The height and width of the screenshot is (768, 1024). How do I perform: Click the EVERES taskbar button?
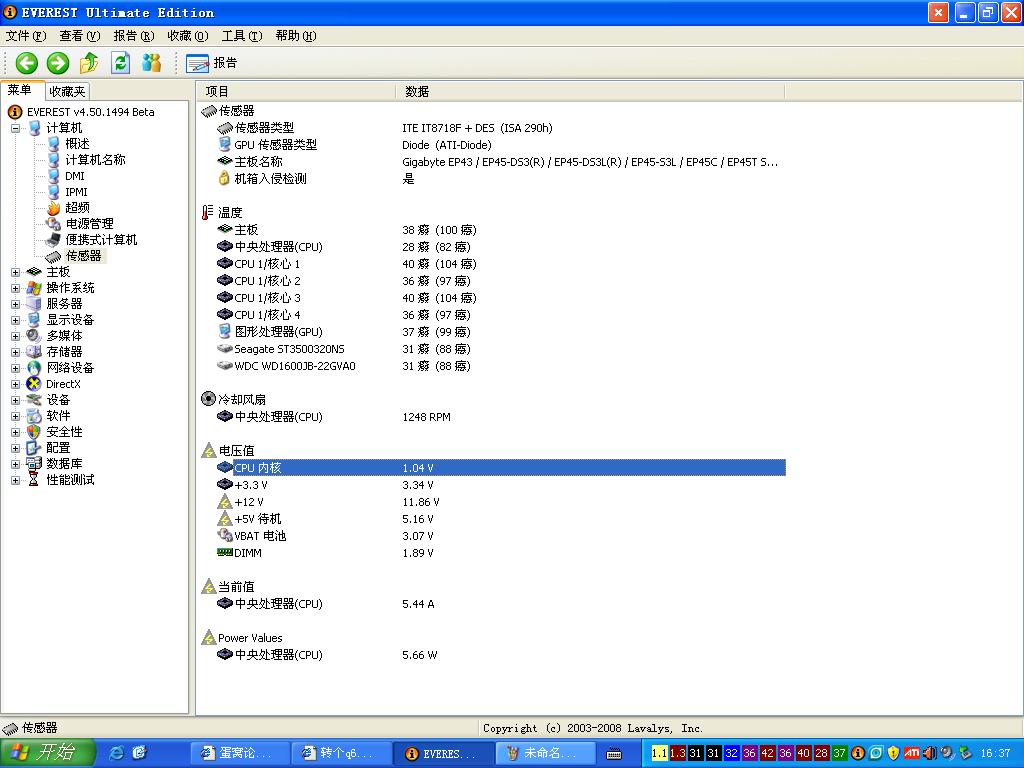443,753
